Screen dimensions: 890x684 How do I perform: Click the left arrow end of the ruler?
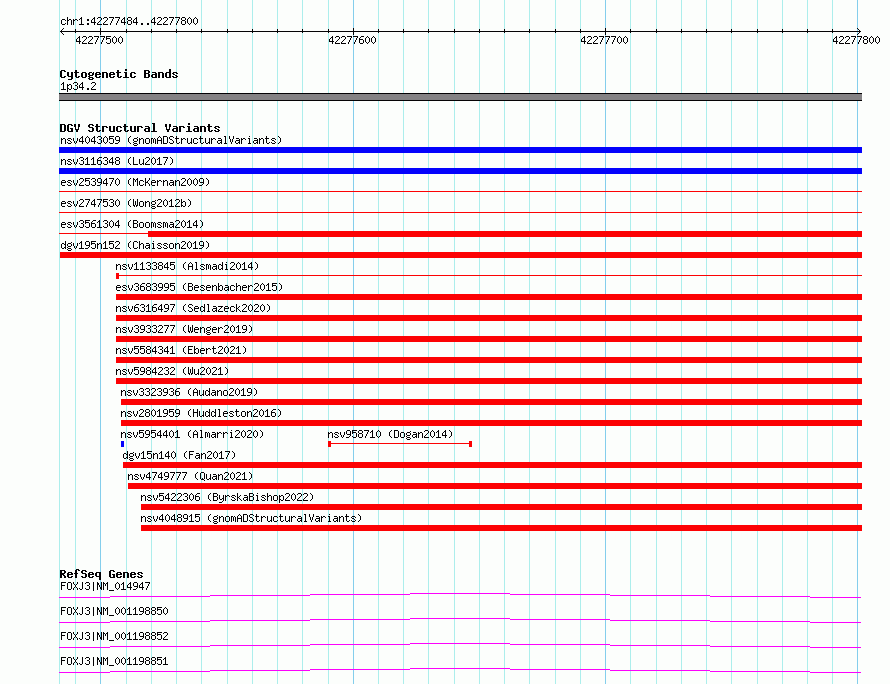(x=62, y=31)
